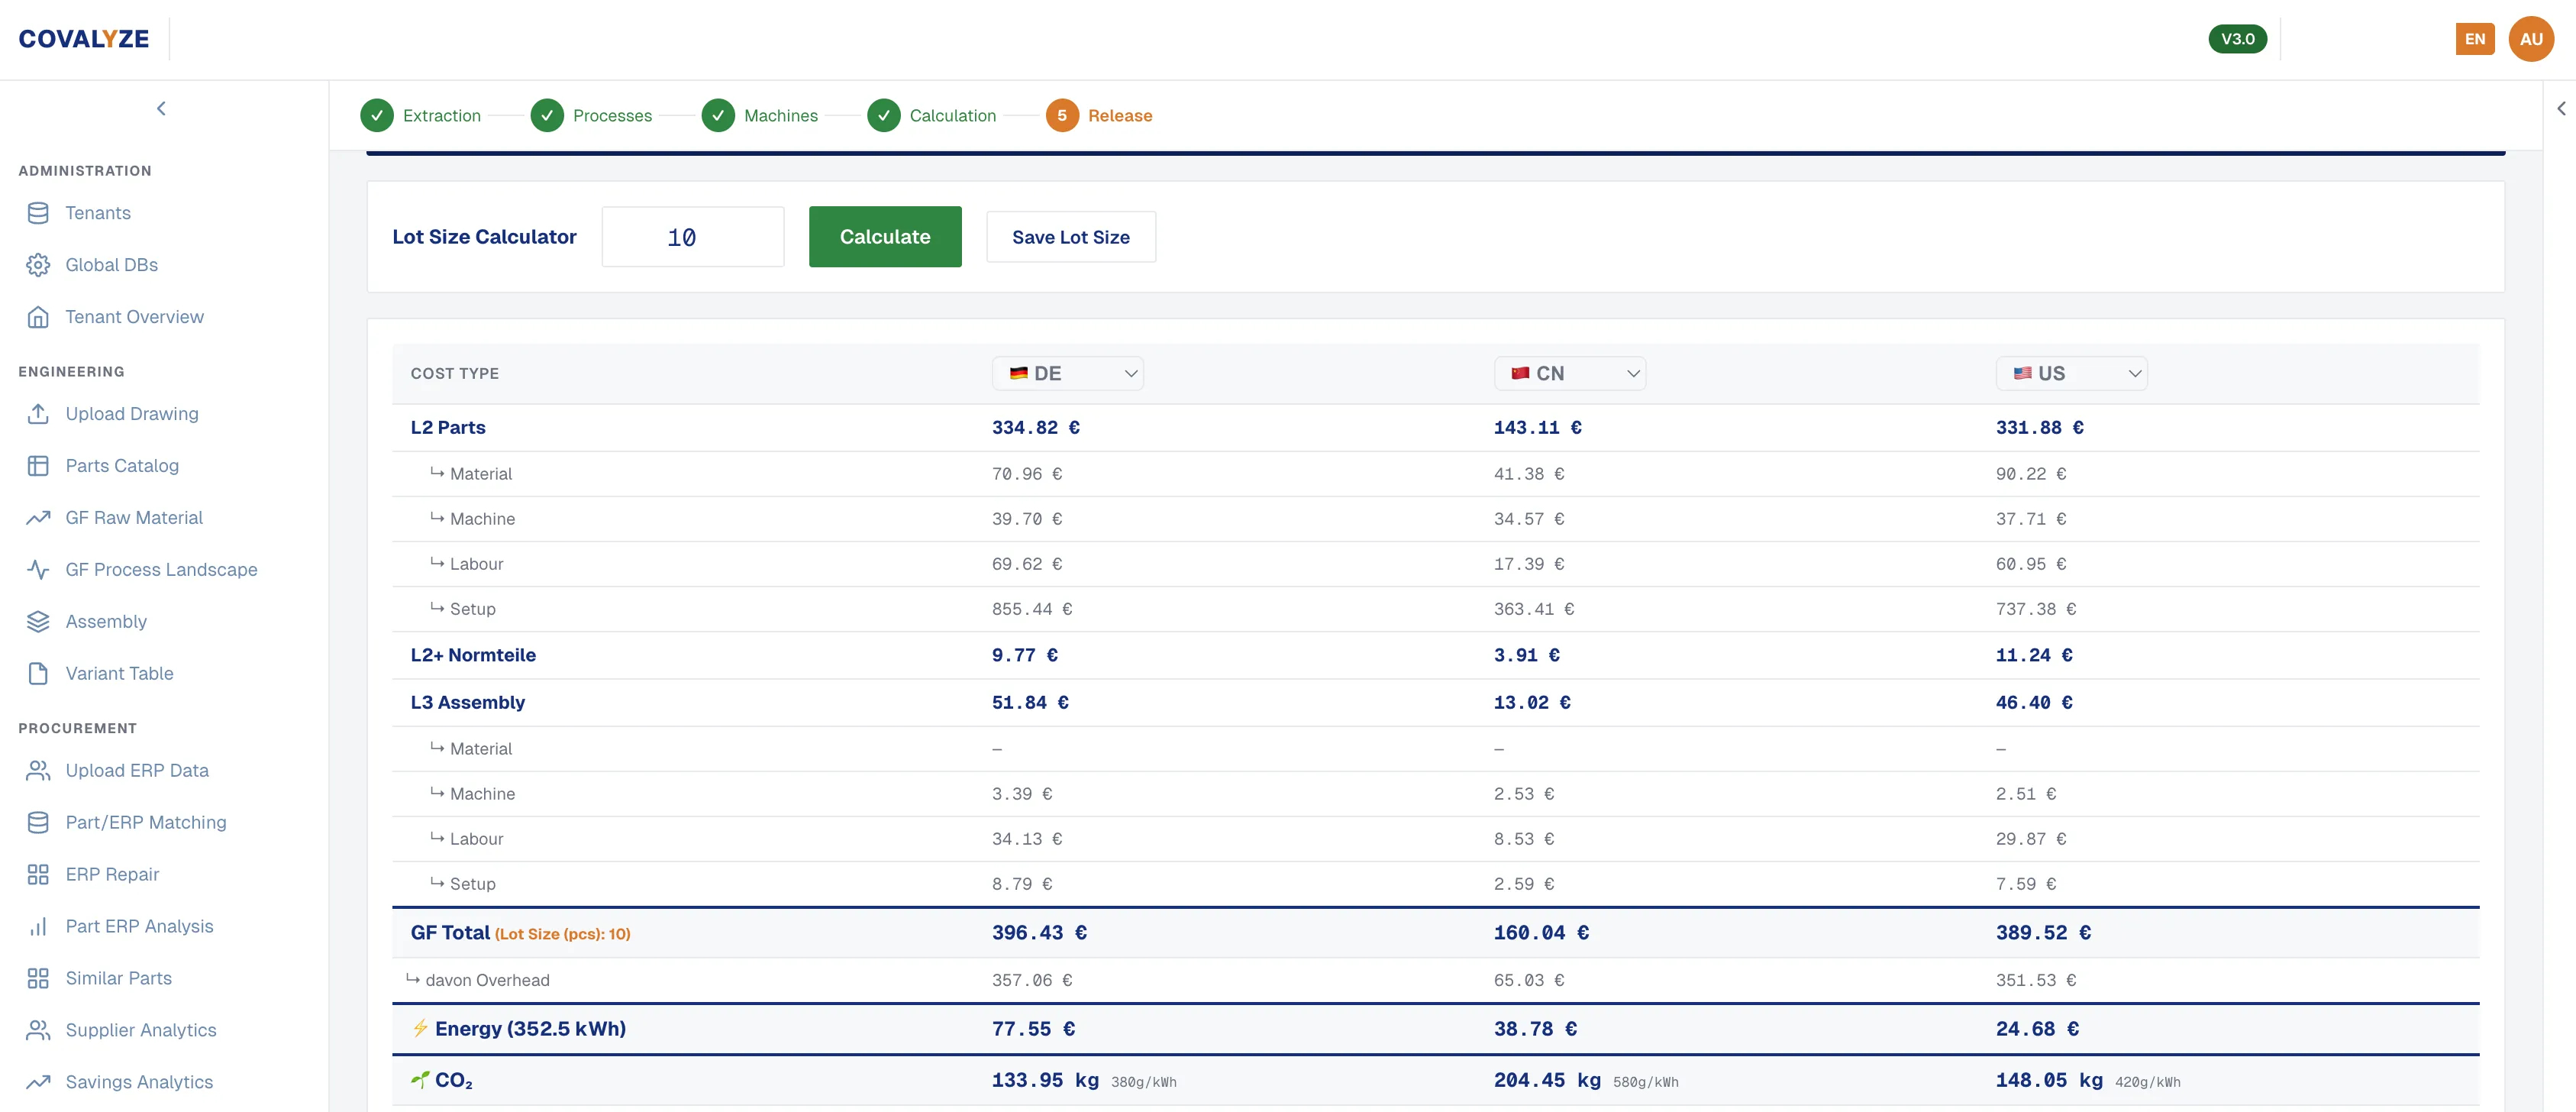Click the green Calculate button
Screen dimensions: 2576x1112
click(885, 237)
